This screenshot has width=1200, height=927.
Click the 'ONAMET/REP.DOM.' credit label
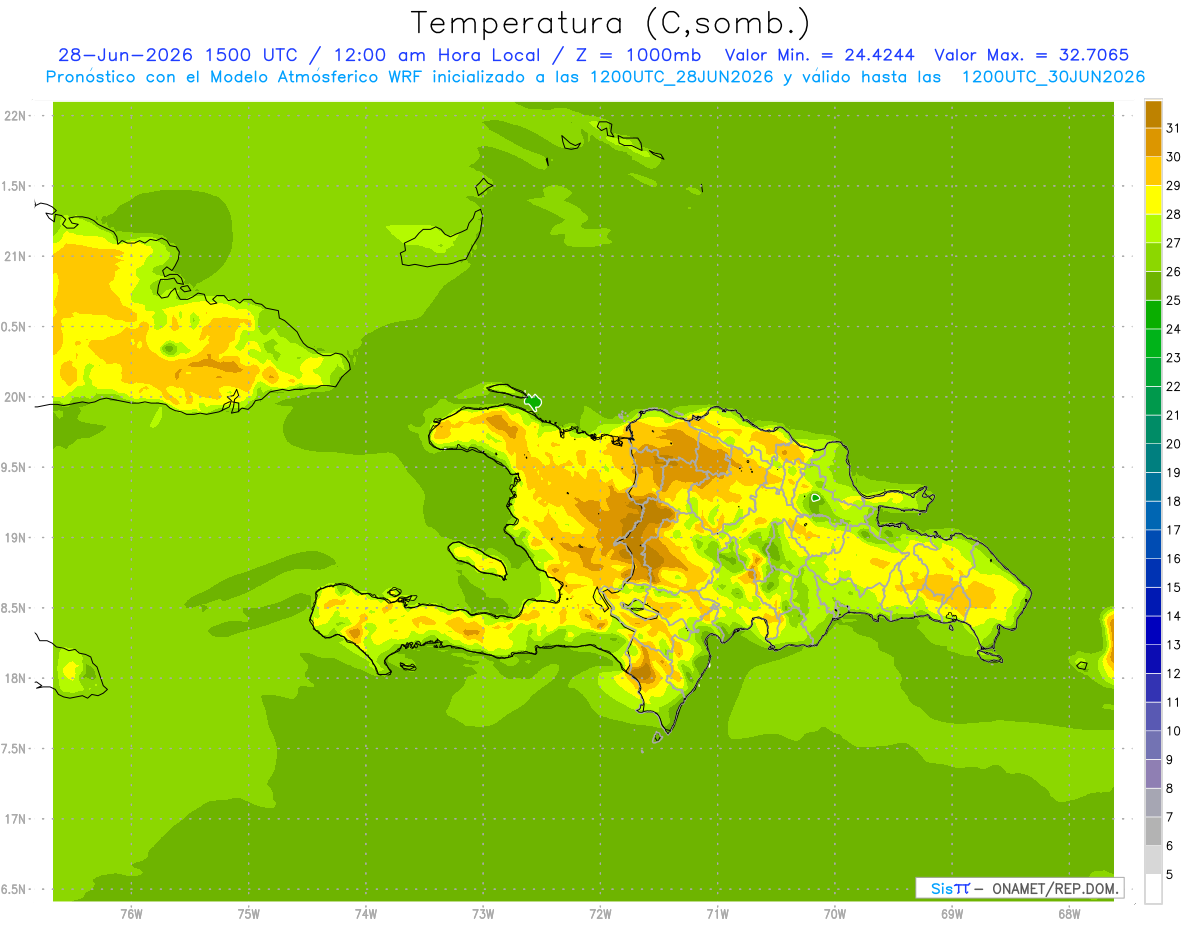tap(1056, 888)
